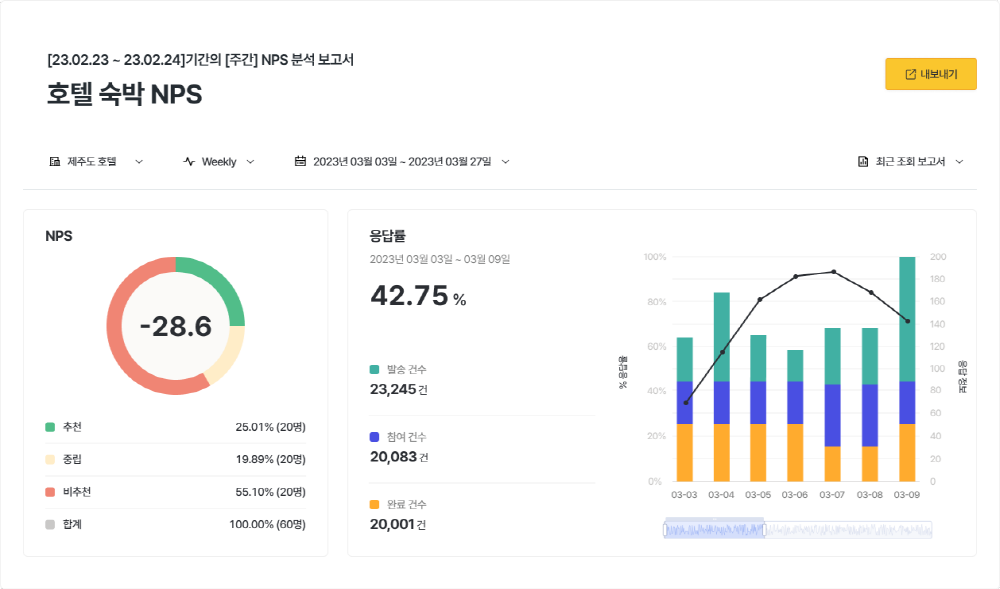Click the line point above 03-07 bar
Viewport: 1000px width, 589px height.
833,272
